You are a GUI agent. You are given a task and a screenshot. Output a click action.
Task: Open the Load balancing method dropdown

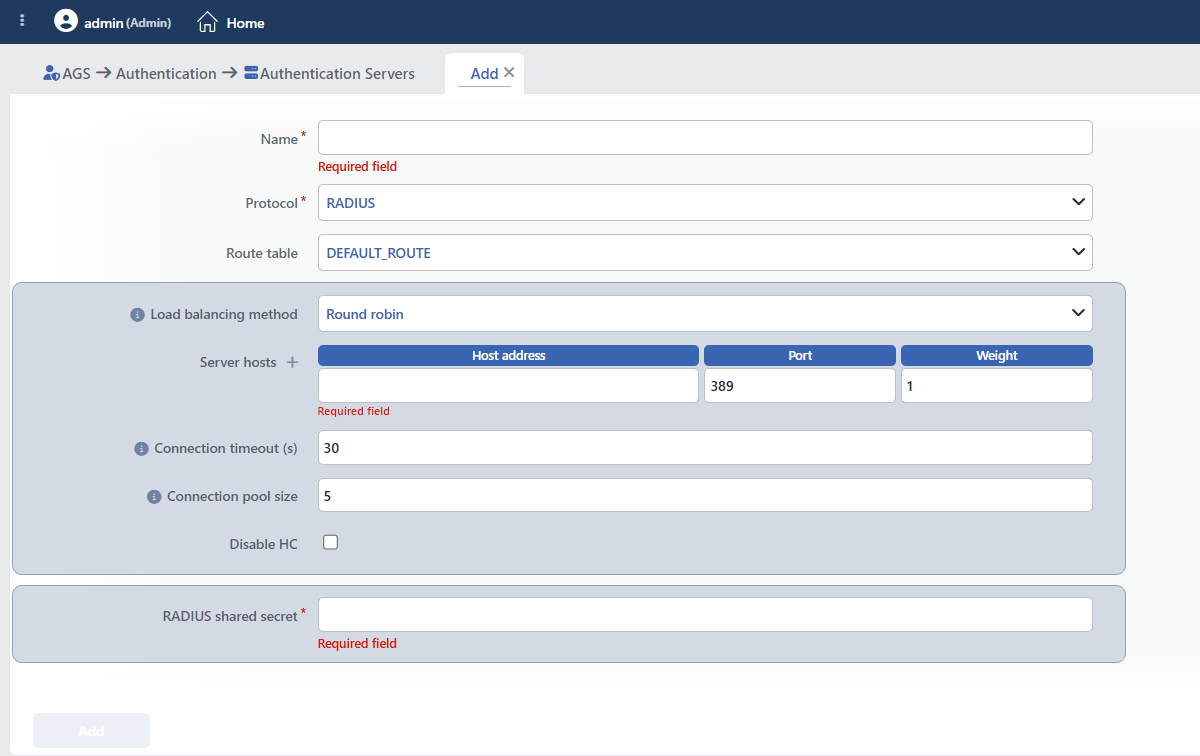705,313
